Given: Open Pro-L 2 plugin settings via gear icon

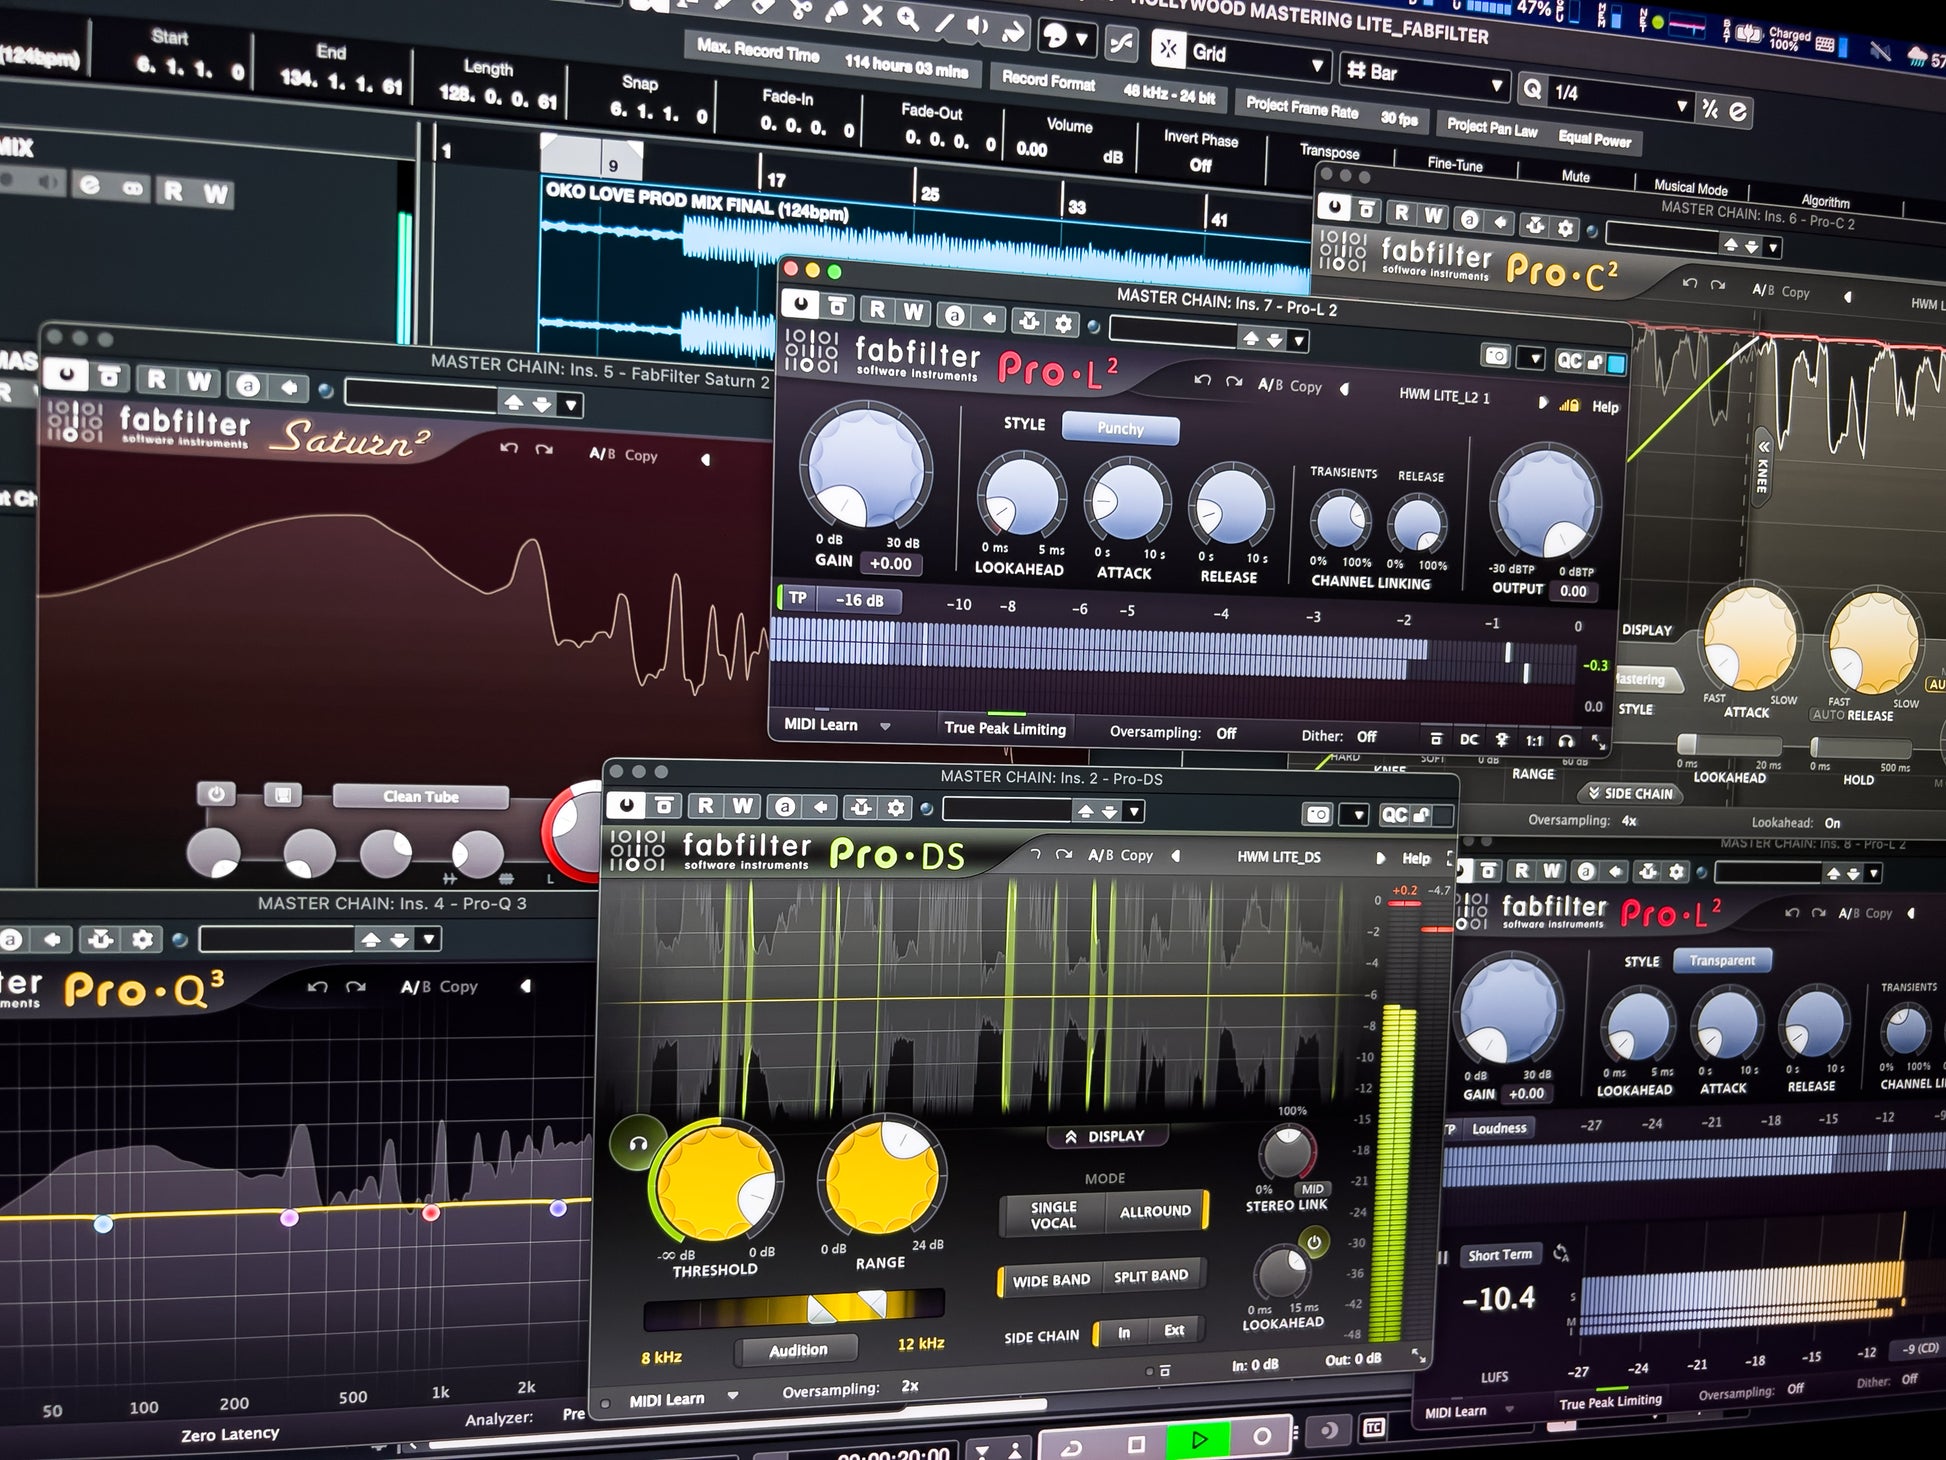Looking at the screenshot, I should [1066, 325].
